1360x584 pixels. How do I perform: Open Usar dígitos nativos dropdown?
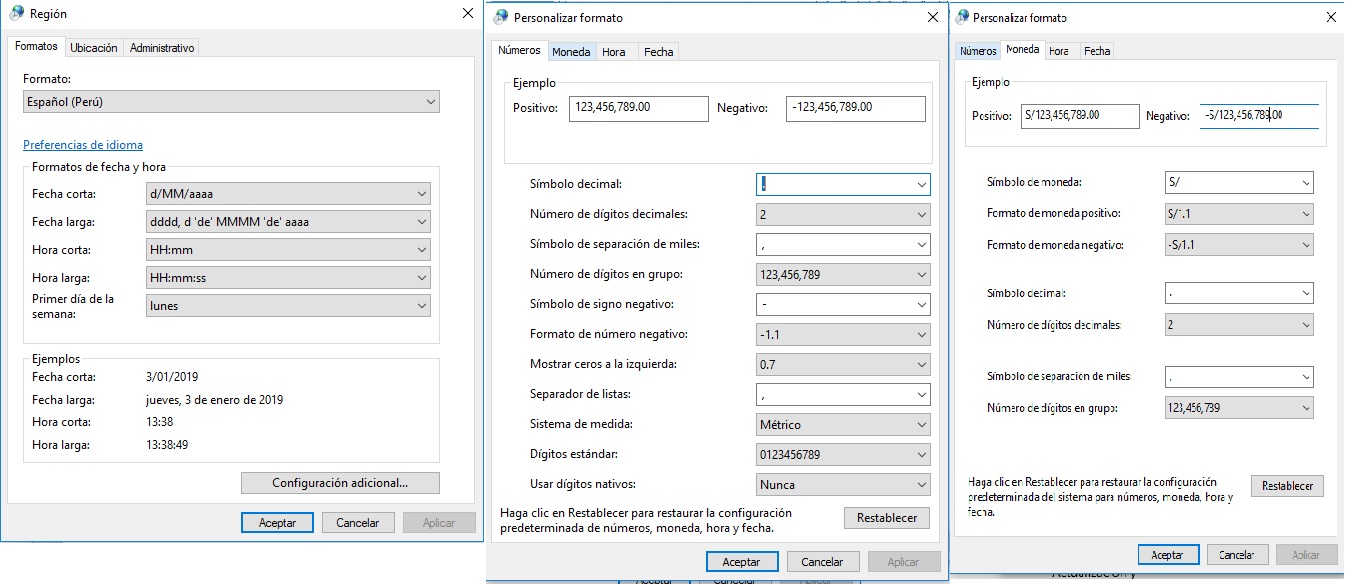click(x=843, y=484)
